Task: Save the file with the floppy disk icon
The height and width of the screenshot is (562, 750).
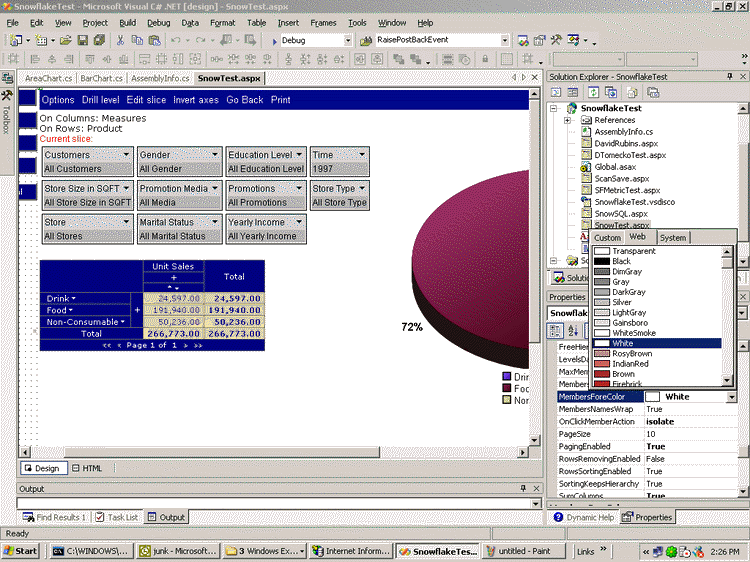Action: (83, 41)
